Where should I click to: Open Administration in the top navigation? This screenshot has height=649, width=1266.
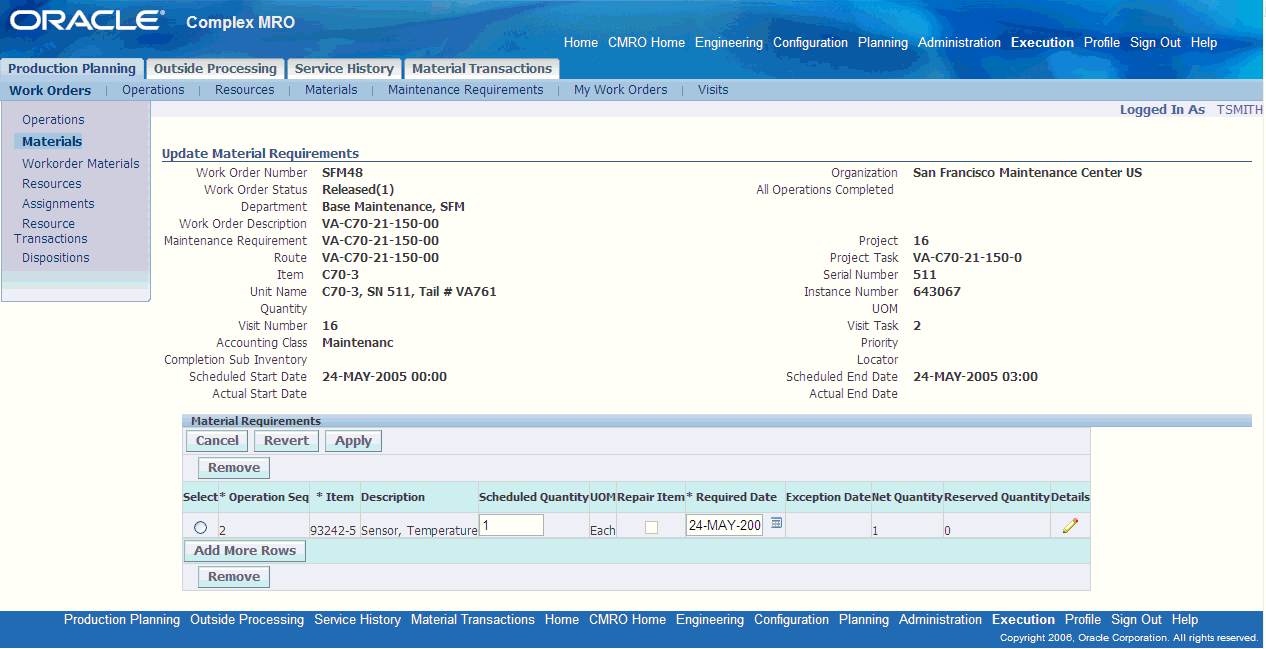click(x=959, y=43)
